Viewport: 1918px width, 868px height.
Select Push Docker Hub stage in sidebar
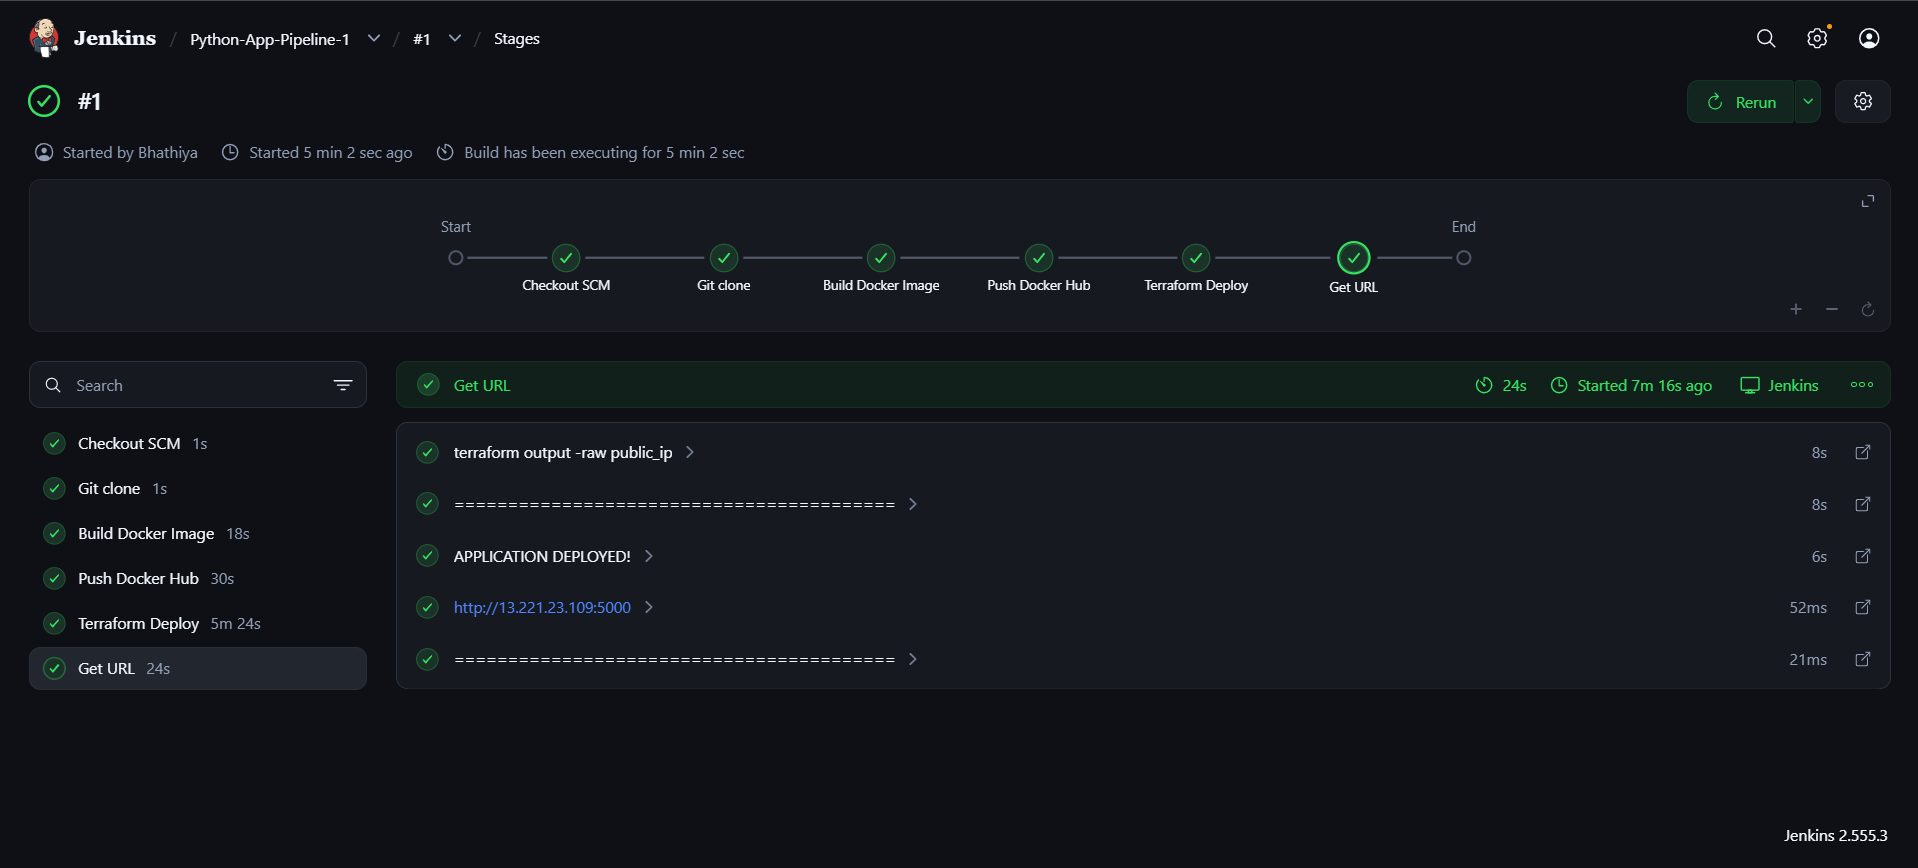(198, 578)
